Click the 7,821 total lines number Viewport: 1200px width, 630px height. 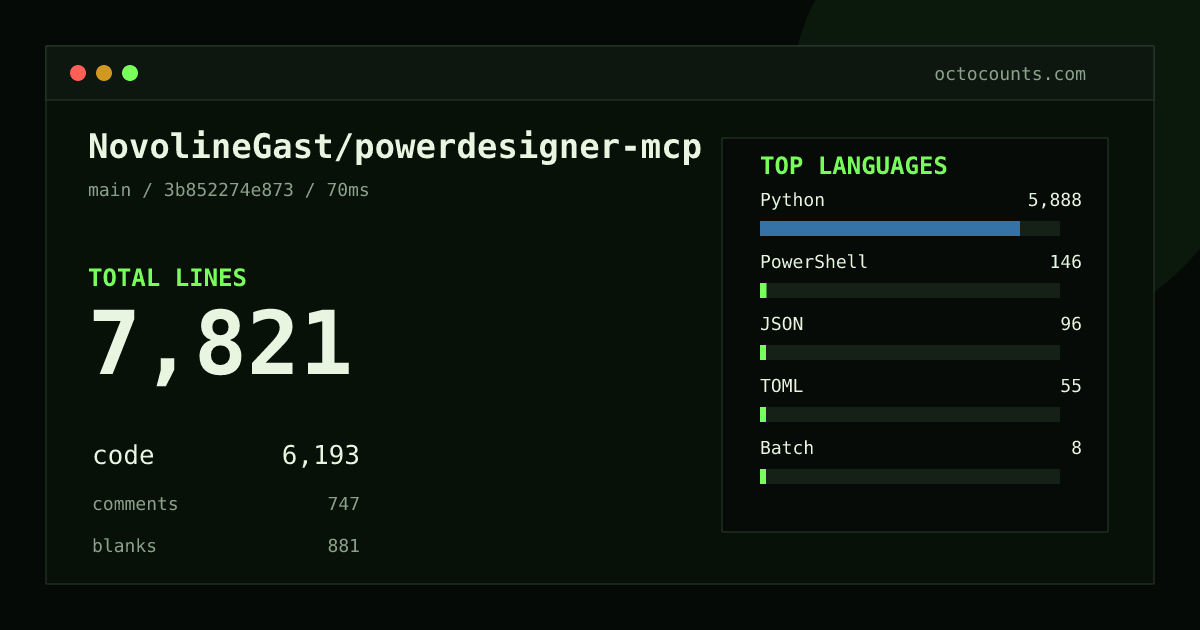tap(220, 345)
